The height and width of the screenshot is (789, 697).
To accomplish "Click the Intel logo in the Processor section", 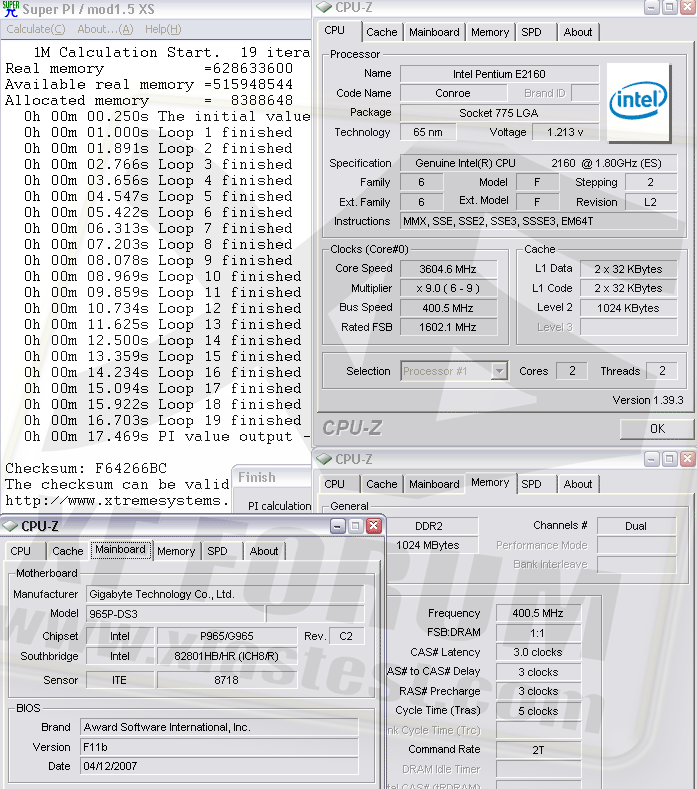I will (638, 103).
